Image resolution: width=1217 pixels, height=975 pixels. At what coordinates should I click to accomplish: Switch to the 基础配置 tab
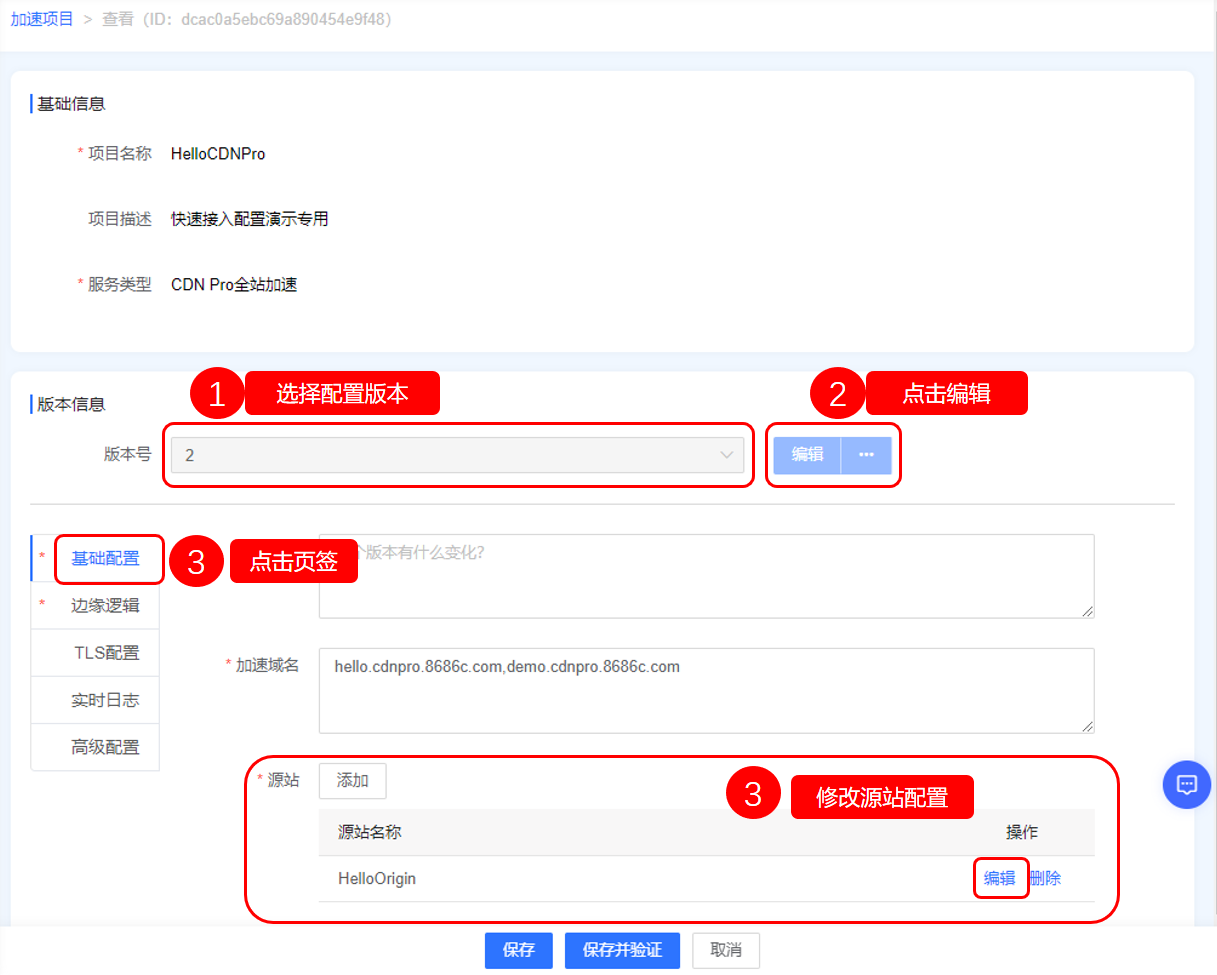point(105,558)
